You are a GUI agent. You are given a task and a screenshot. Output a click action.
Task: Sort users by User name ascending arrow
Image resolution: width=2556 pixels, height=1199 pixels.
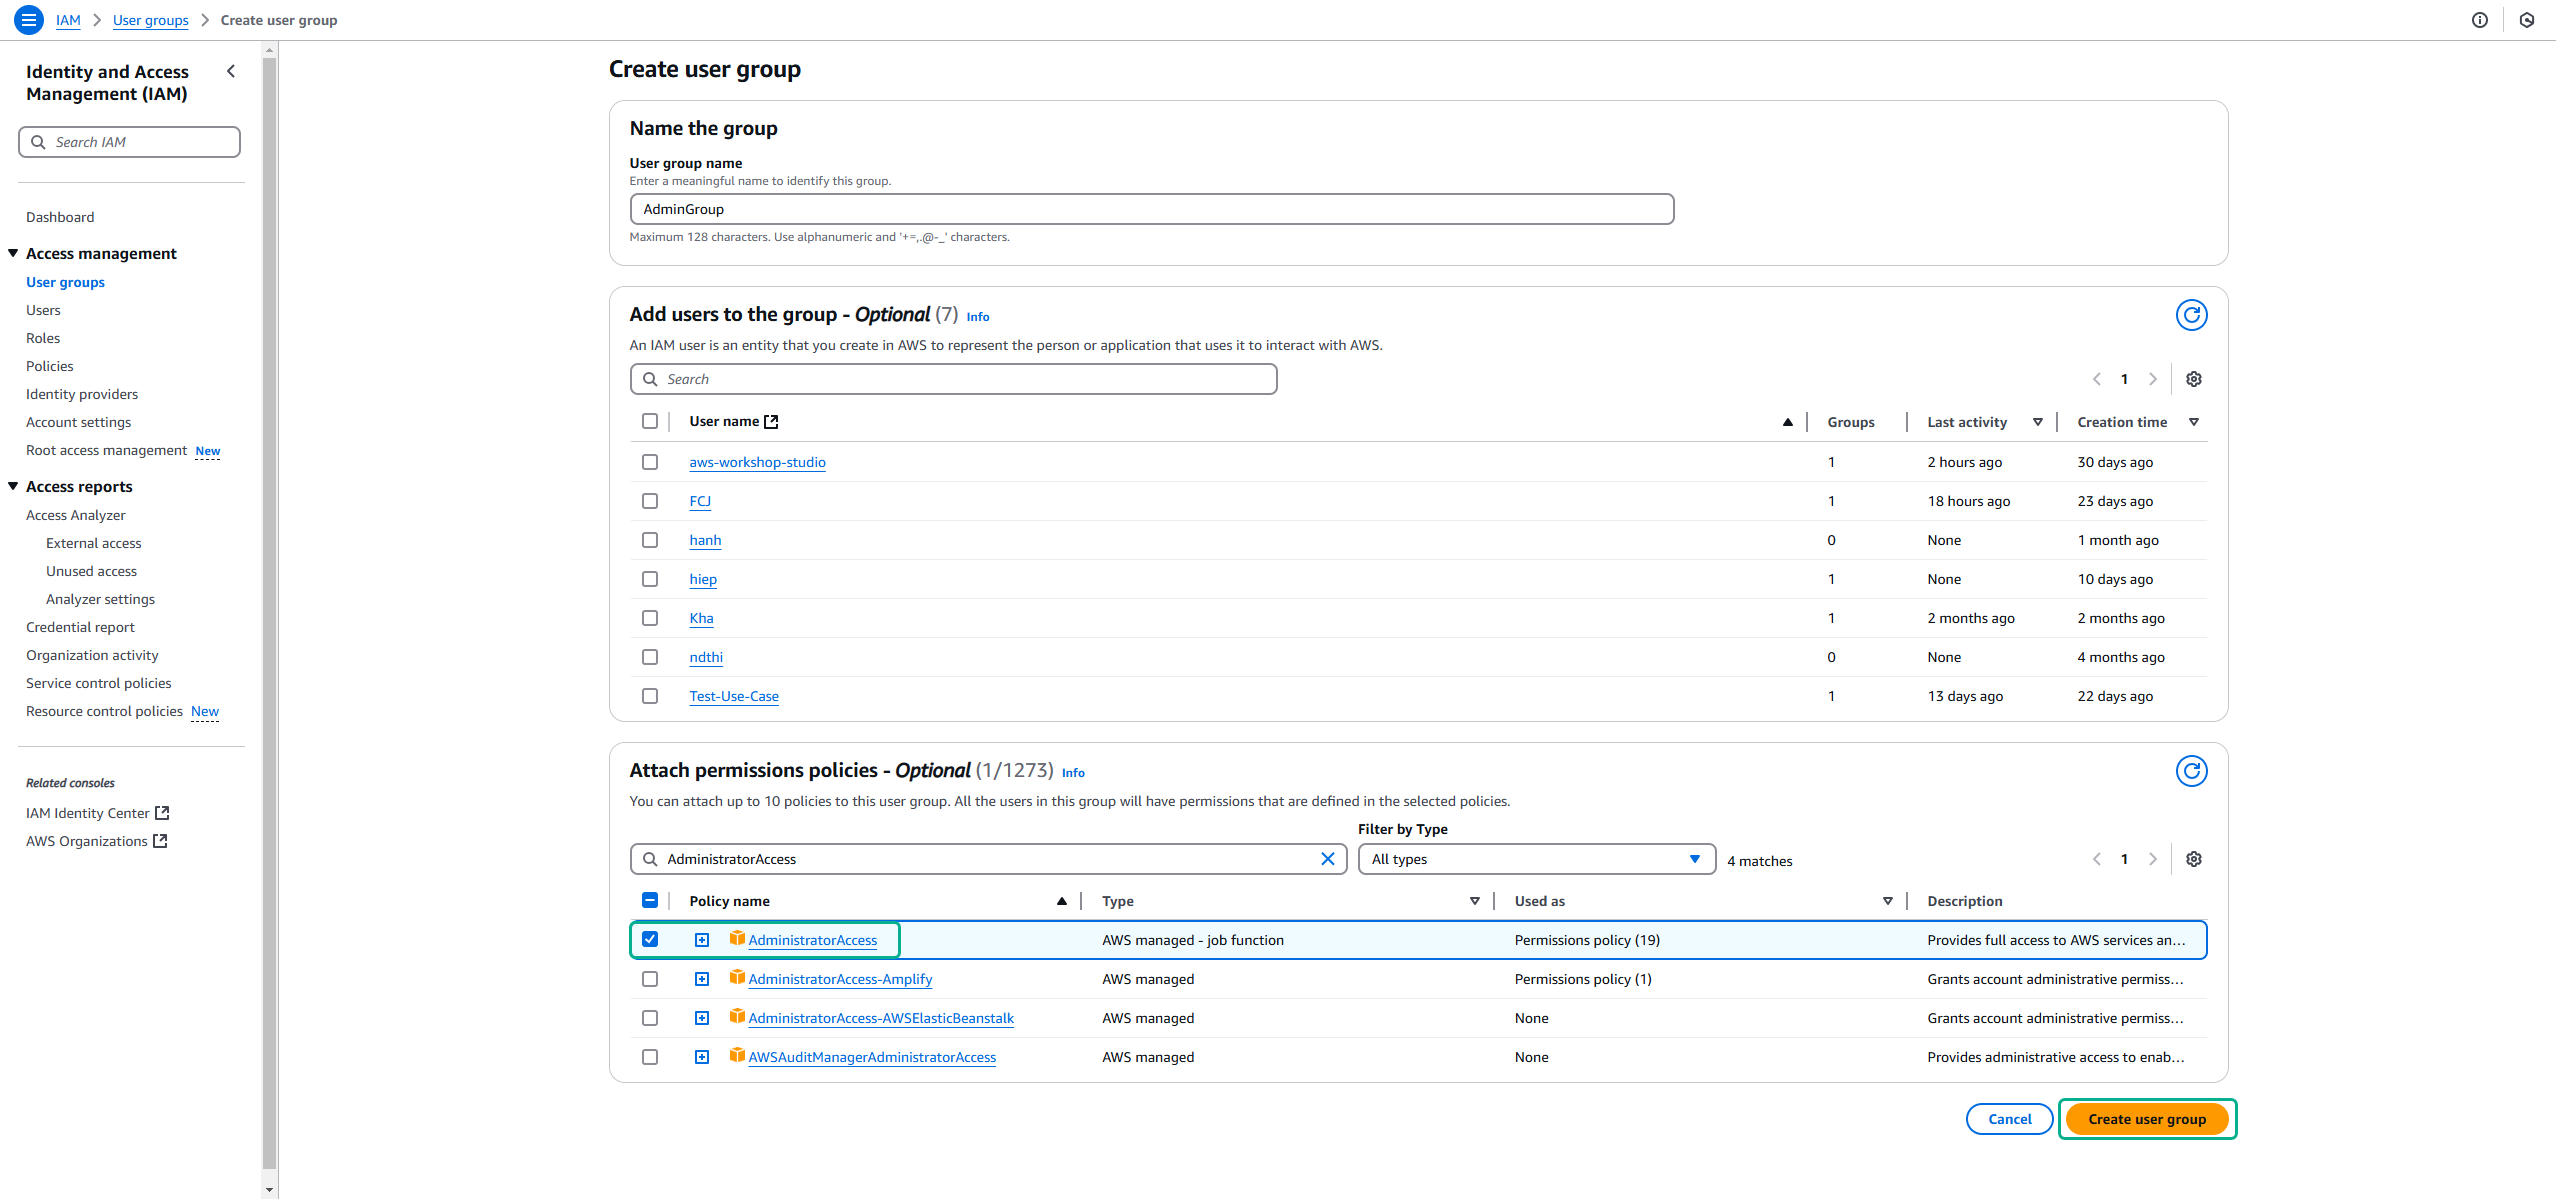tap(1787, 422)
